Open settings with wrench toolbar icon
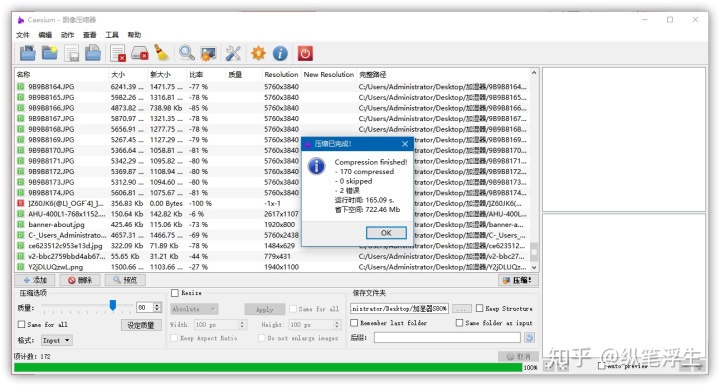 coord(233,54)
